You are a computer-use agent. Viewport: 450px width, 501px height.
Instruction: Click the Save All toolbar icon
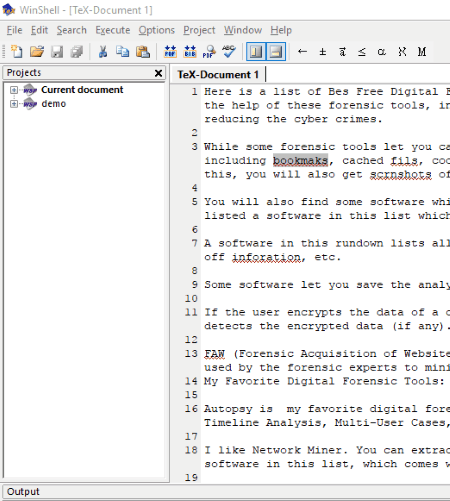(x=77, y=52)
